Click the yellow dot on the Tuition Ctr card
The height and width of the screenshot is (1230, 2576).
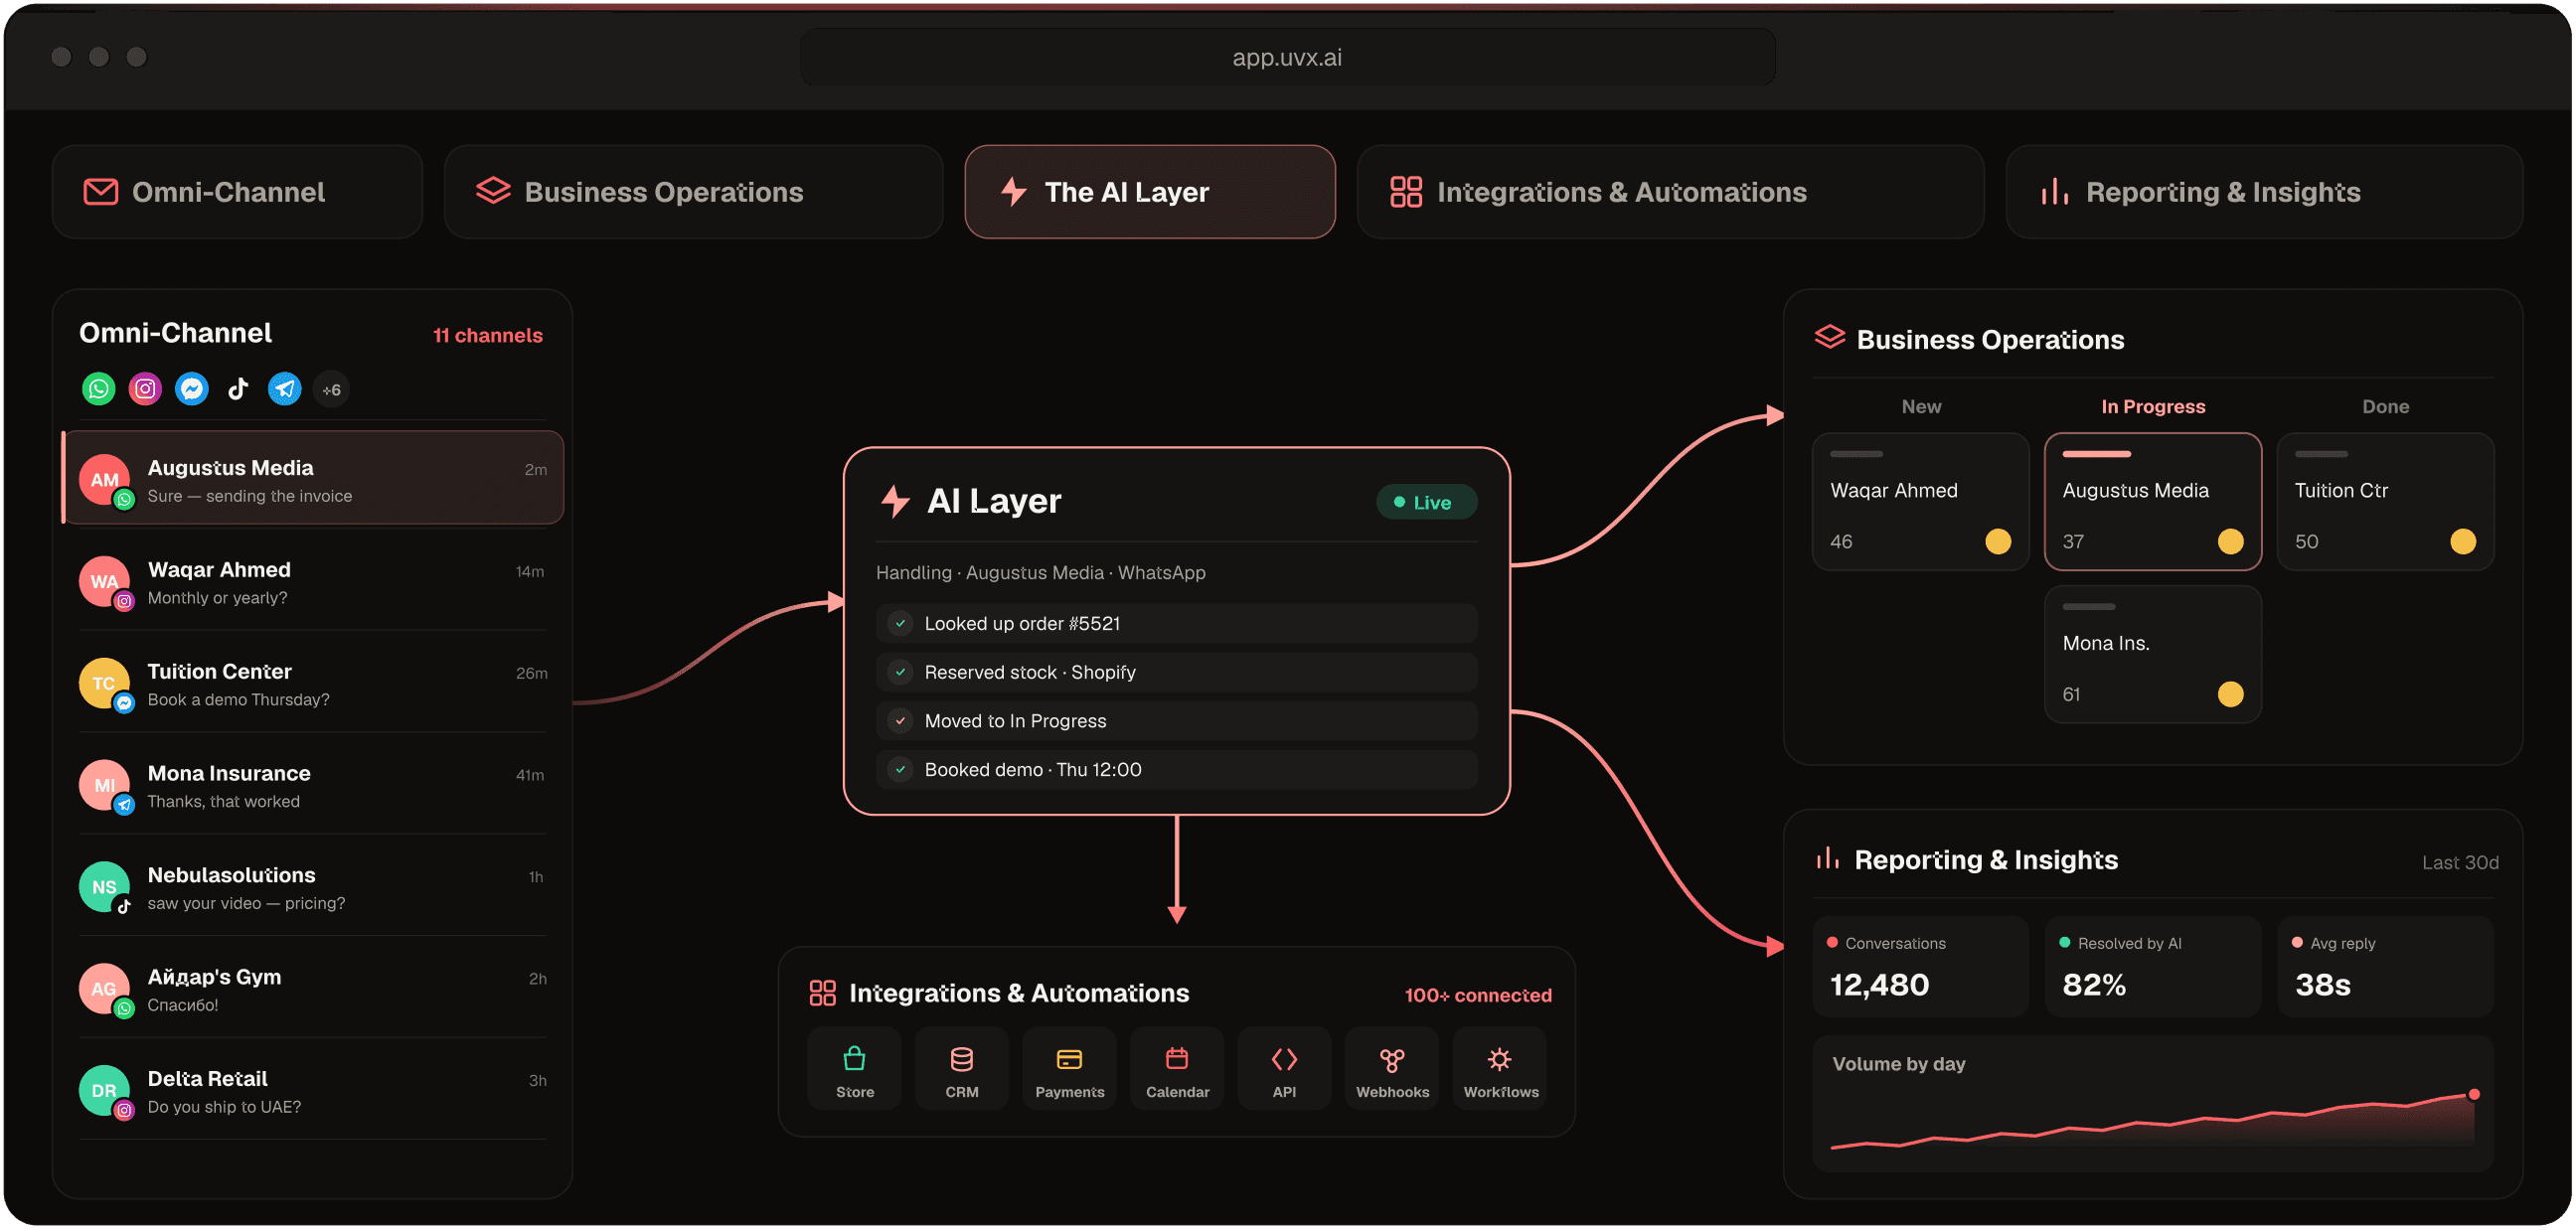pyautogui.click(x=2463, y=542)
